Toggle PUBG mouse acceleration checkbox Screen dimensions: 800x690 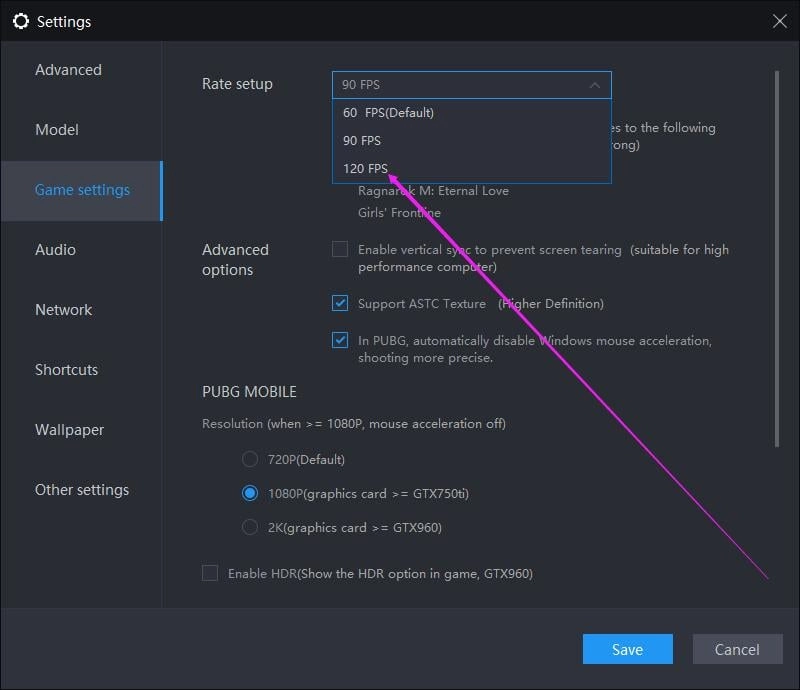coord(340,340)
